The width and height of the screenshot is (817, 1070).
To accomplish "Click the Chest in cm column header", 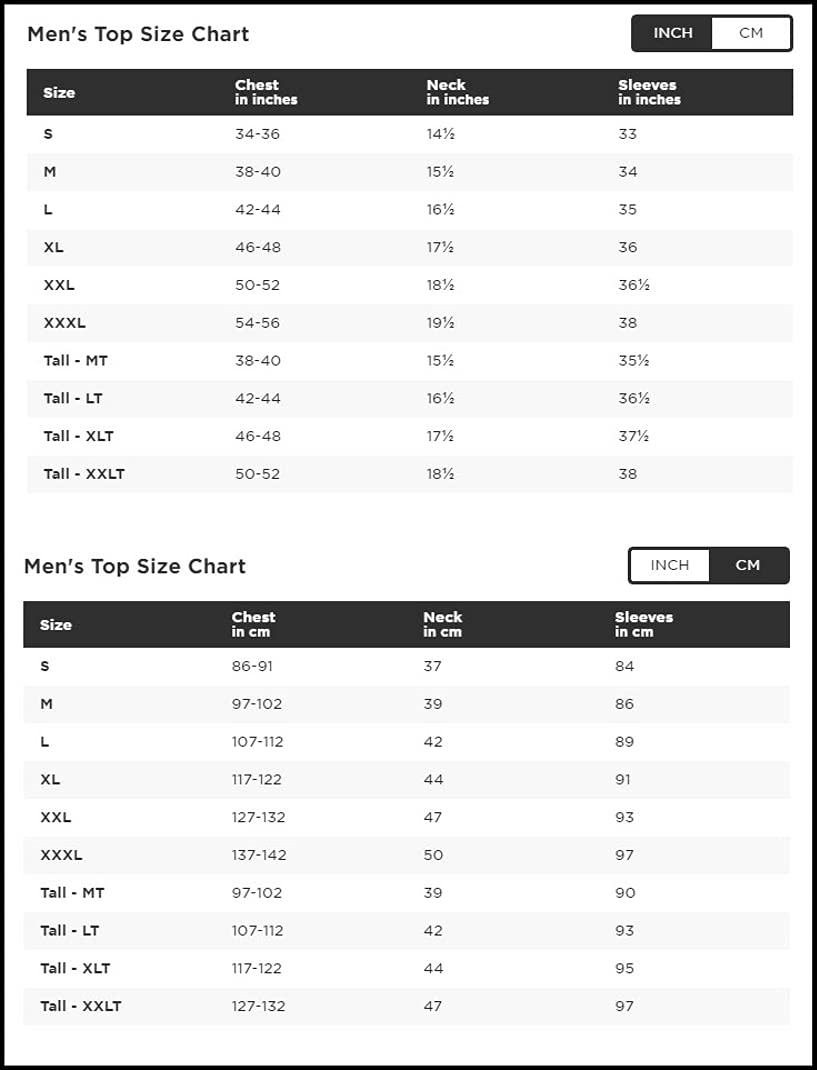I will [x=253, y=624].
